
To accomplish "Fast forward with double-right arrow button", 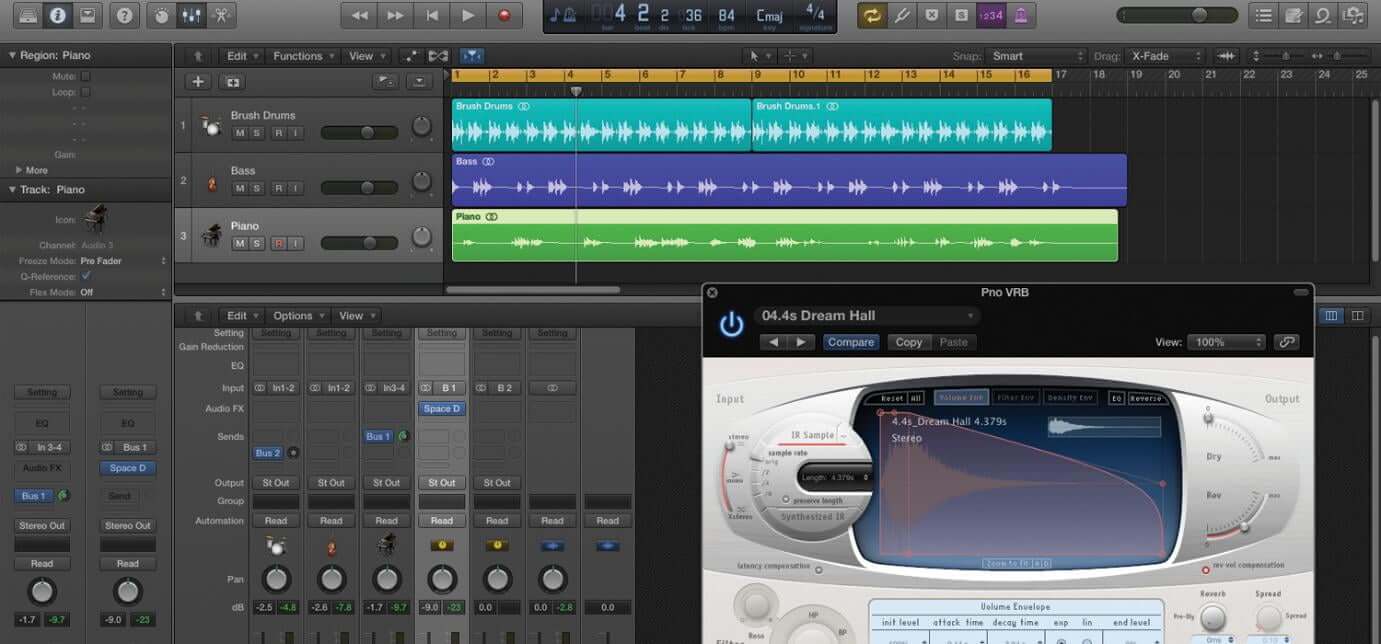I will pyautogui.click(x=395, y=15).
